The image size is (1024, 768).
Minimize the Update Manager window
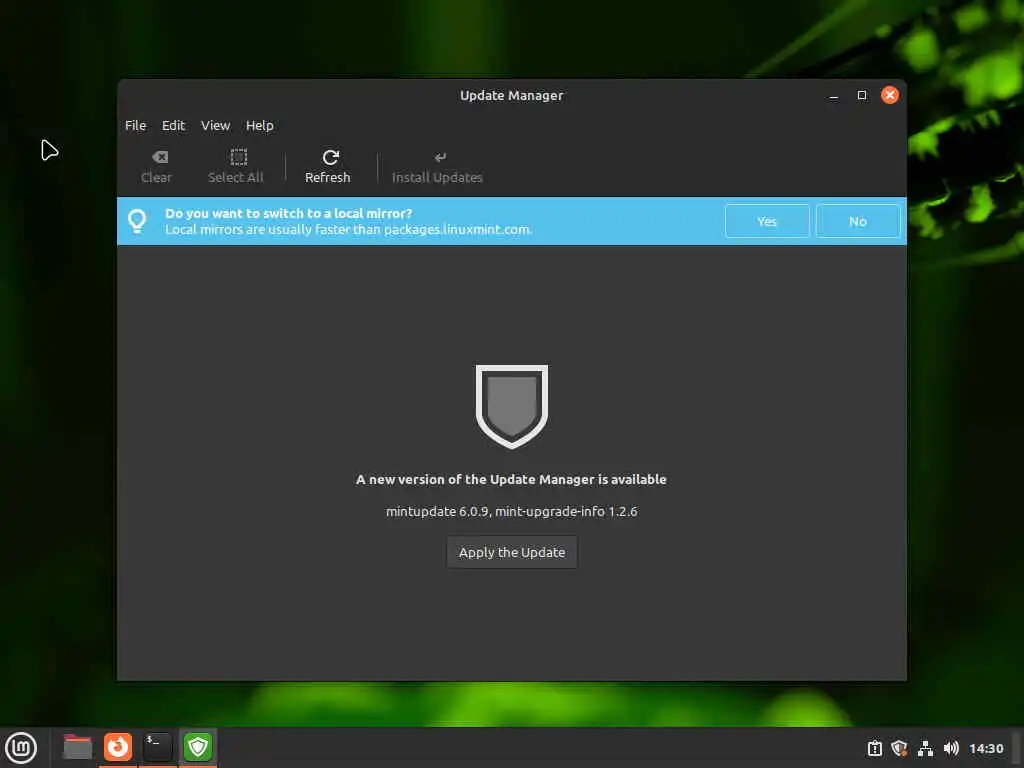pyautogui.click(x=833, y=95)
